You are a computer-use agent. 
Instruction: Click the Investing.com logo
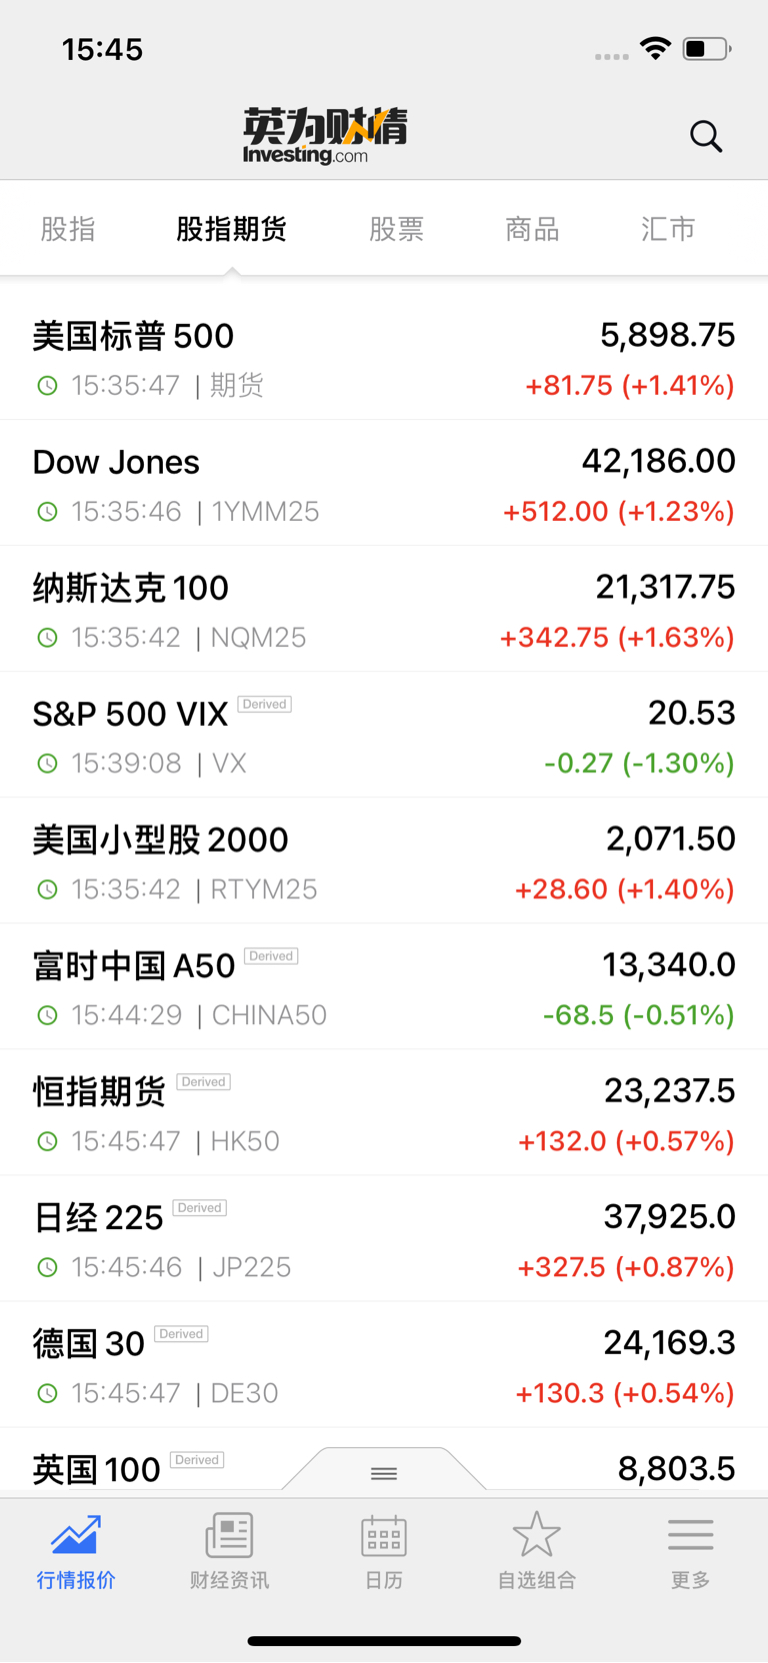(x=325, y=136)
